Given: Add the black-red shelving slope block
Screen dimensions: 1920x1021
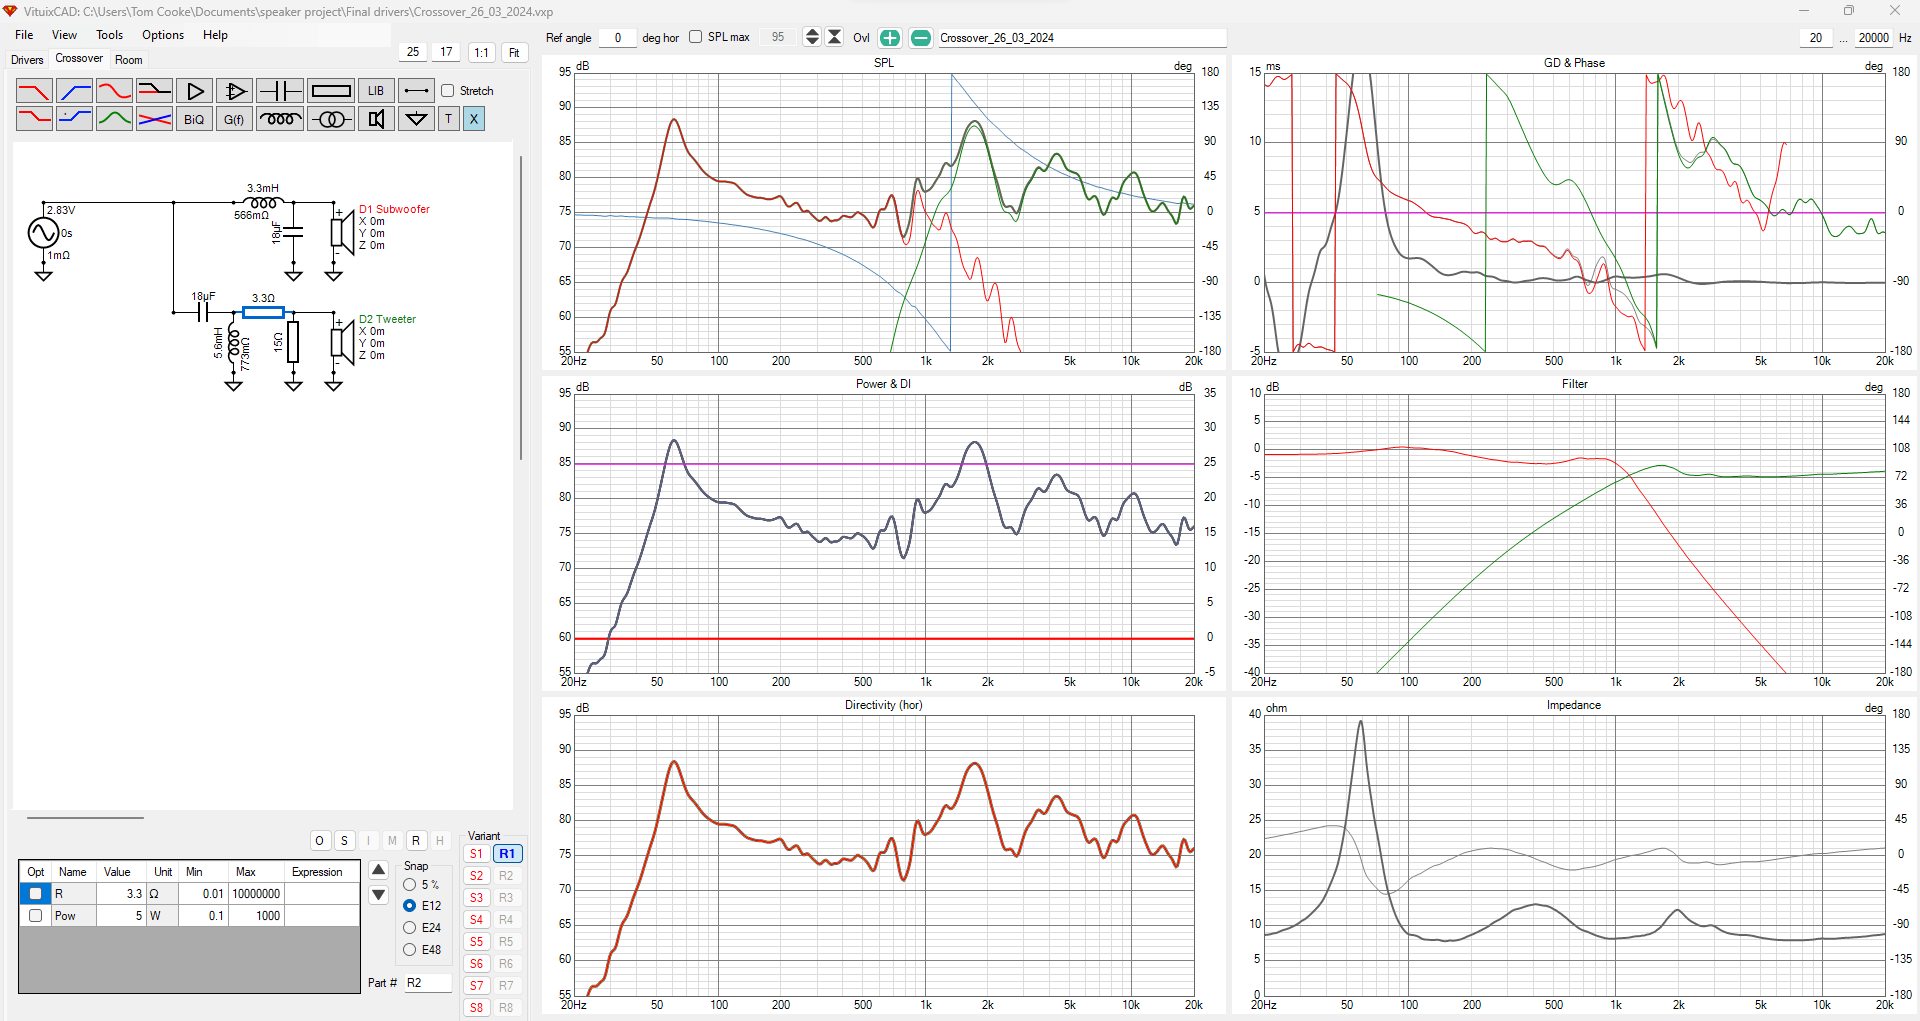Looking at the screenshot, I should pyautogui.click(x=154, y=91).
